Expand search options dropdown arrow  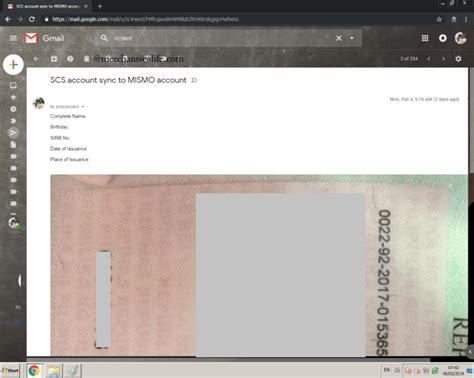tap(352, 38)
